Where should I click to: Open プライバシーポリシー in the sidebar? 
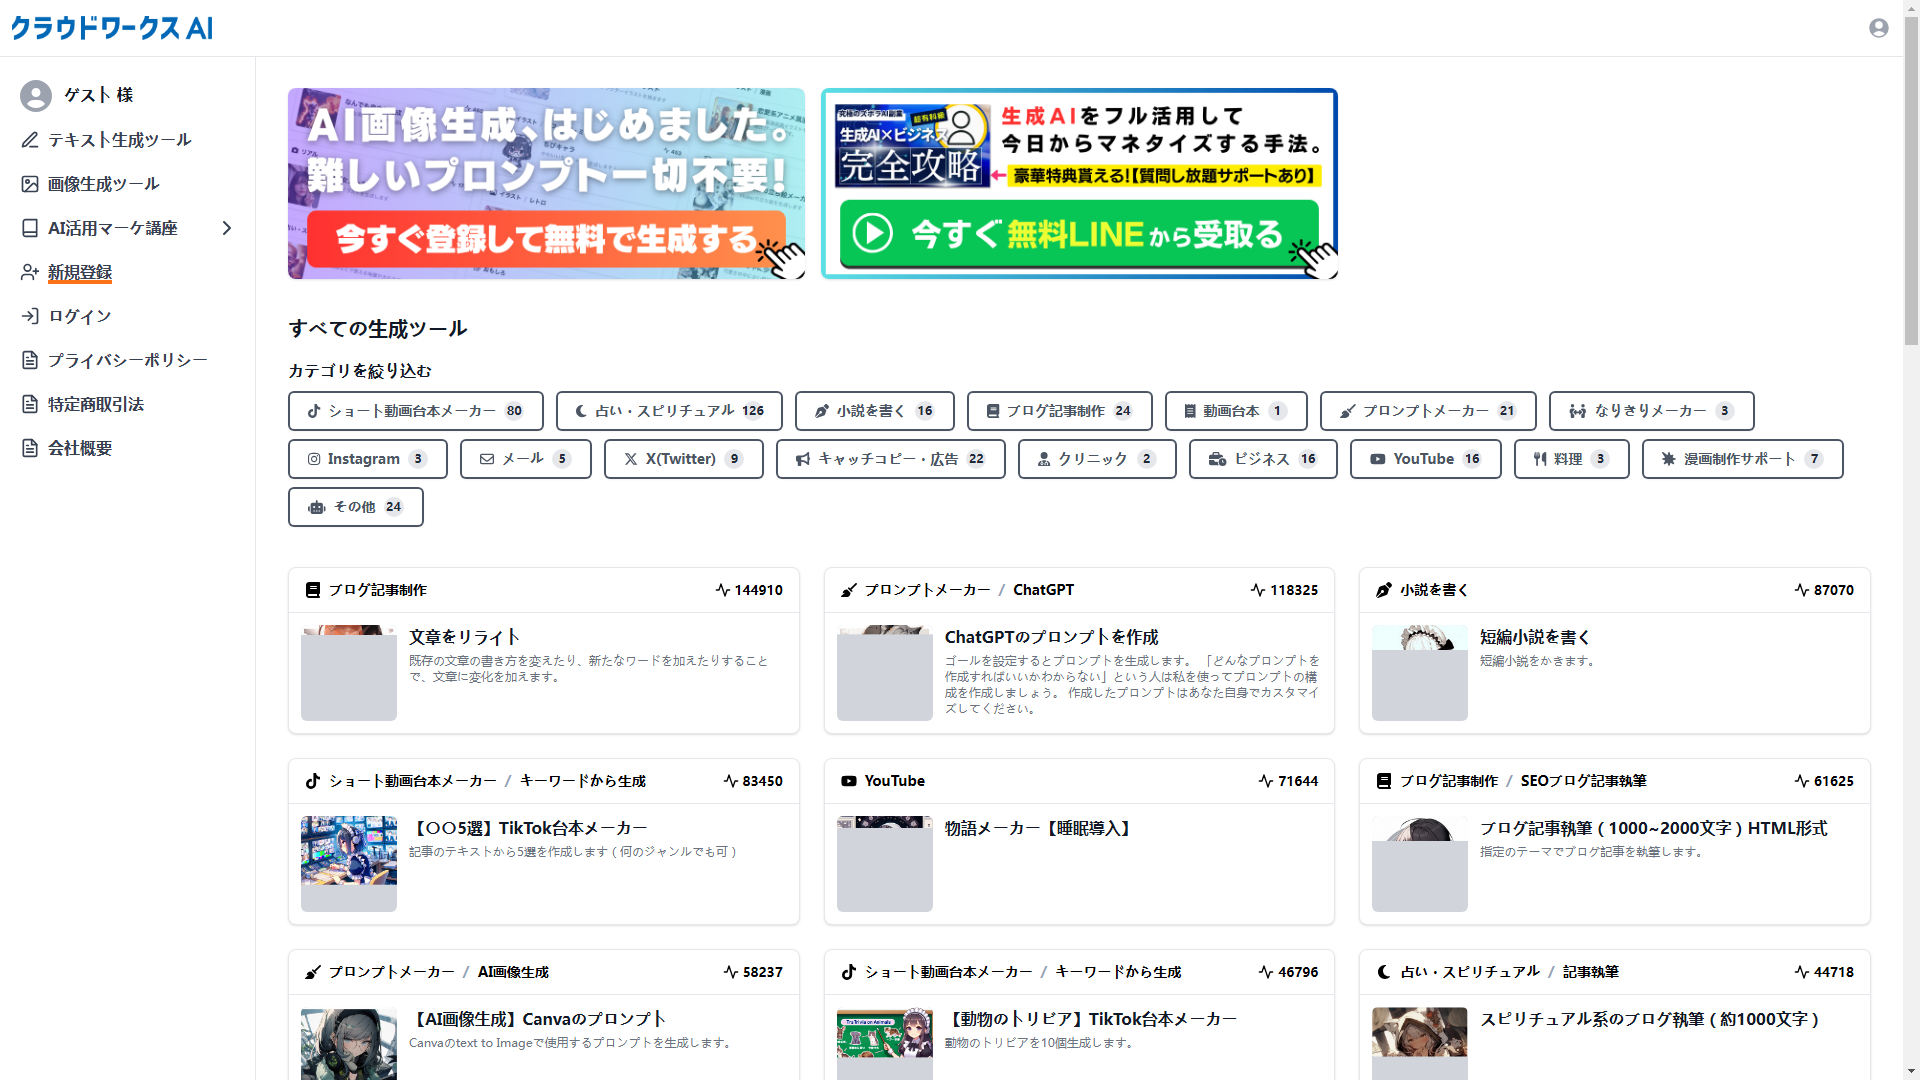tap(128, 360)
